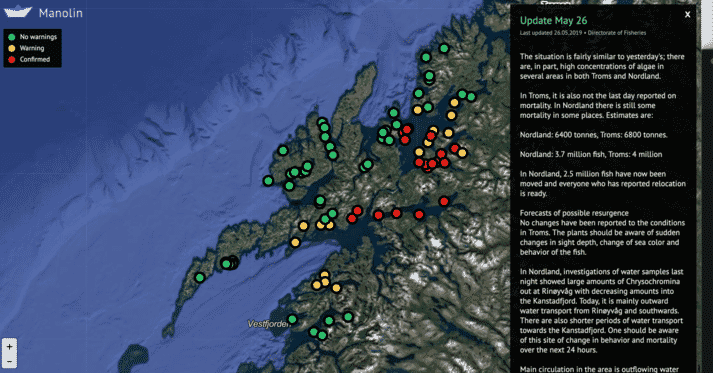This screenshot has width=713, height=373.
Task: Select the northernmost green site marker
Action: [444, 48]
